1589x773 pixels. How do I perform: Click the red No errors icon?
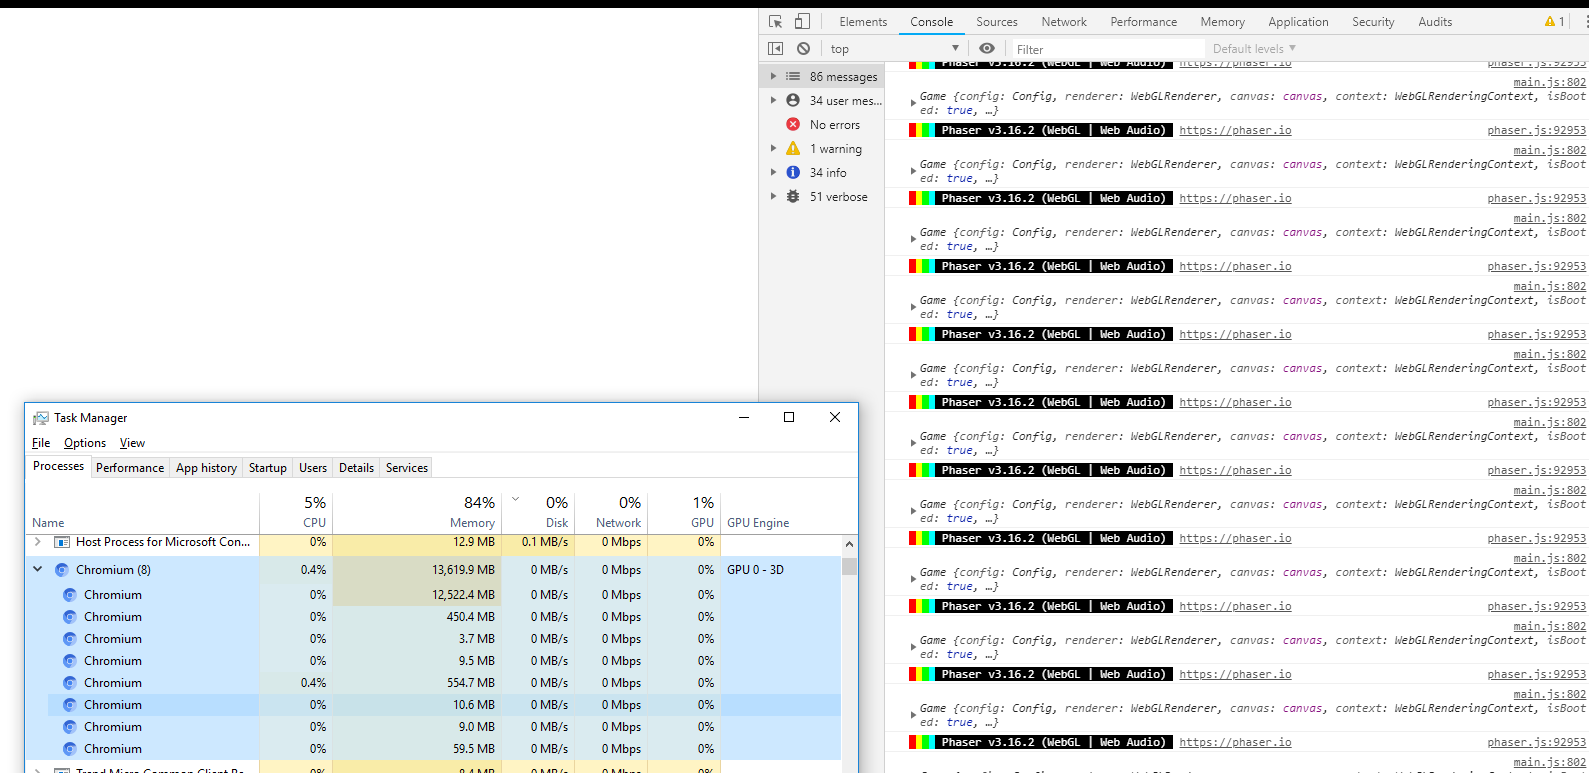(793, 124)
